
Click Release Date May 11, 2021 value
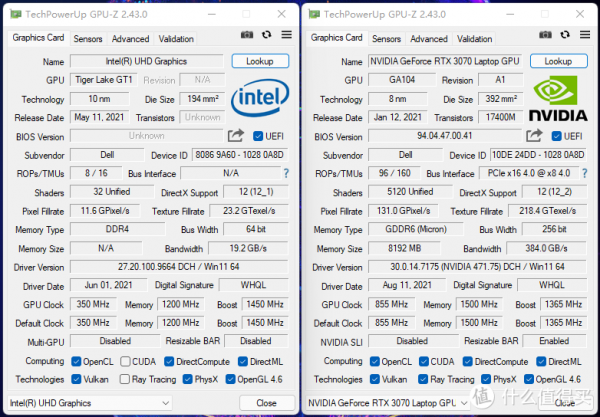coord(99,117)
